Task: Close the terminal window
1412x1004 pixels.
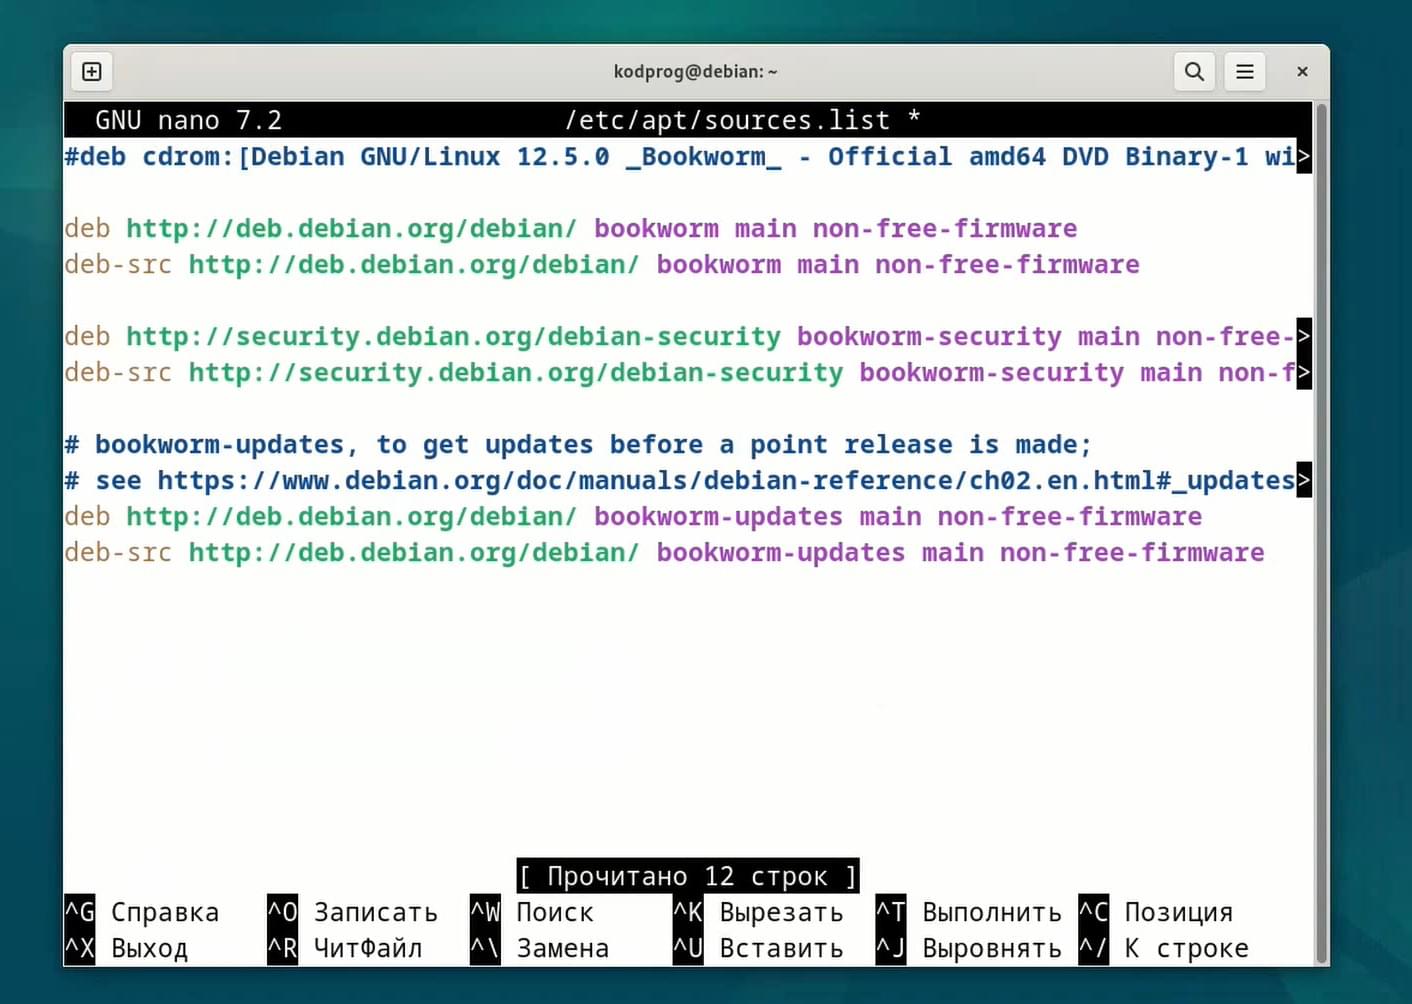Action: (1302, 72)
